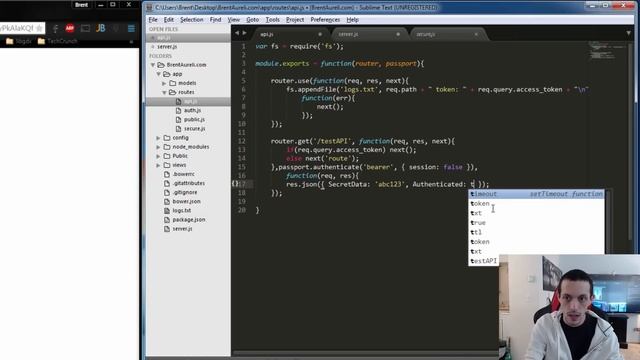Open public.js in the sidebar
Viewport: 640px width, 360px height.
[x=194, y=120]
